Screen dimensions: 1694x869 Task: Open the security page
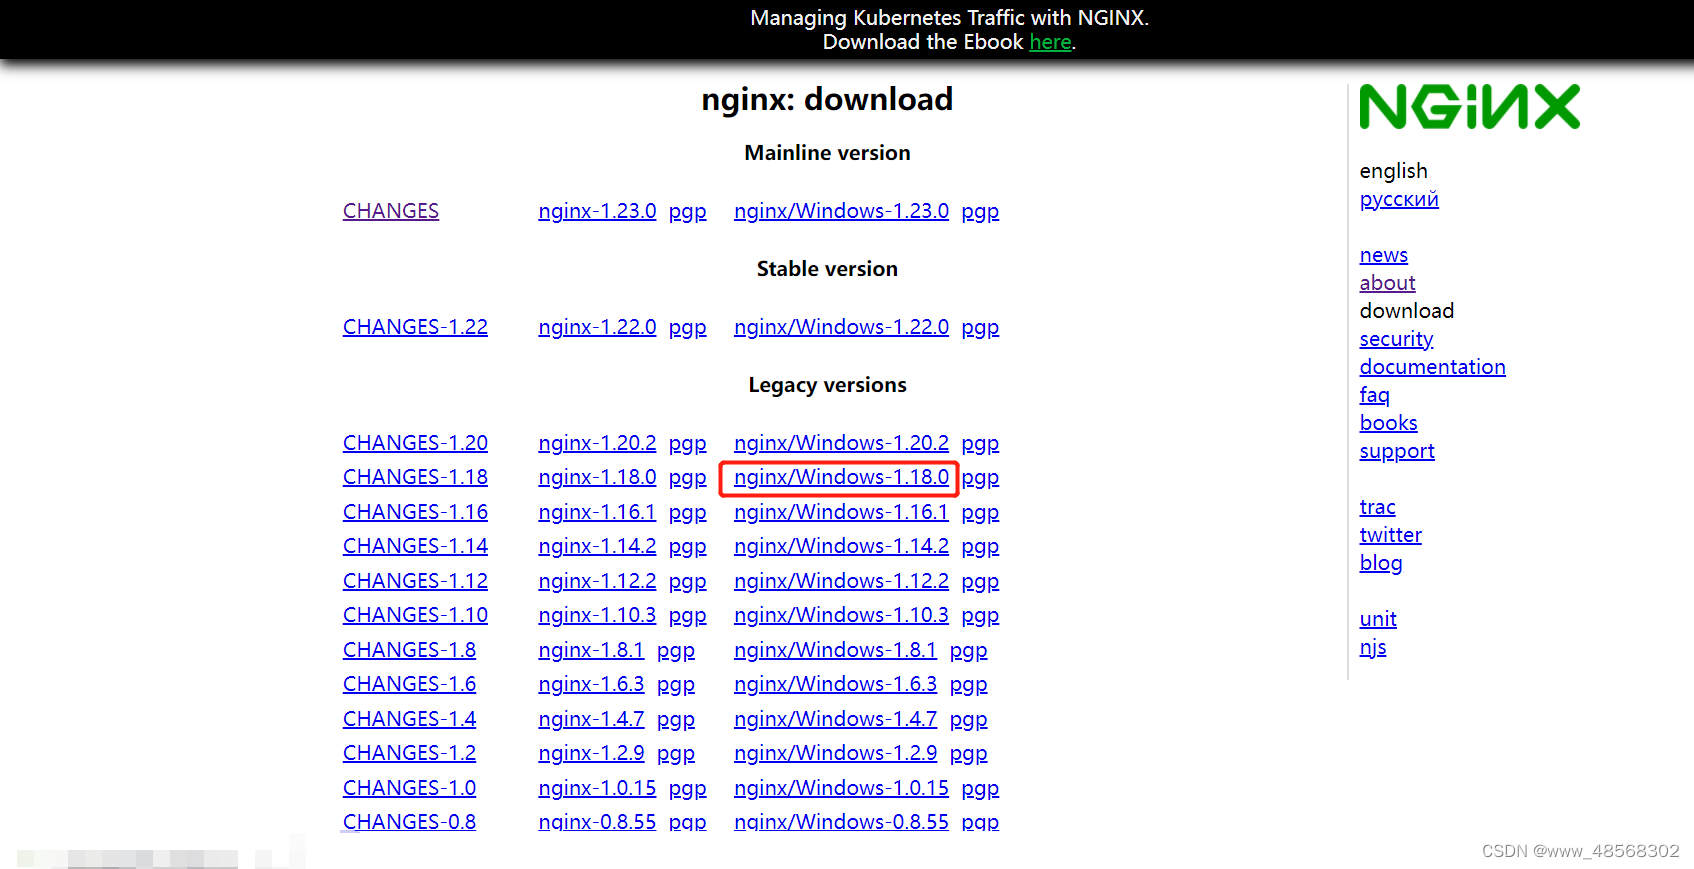[x=1396, y=339]
